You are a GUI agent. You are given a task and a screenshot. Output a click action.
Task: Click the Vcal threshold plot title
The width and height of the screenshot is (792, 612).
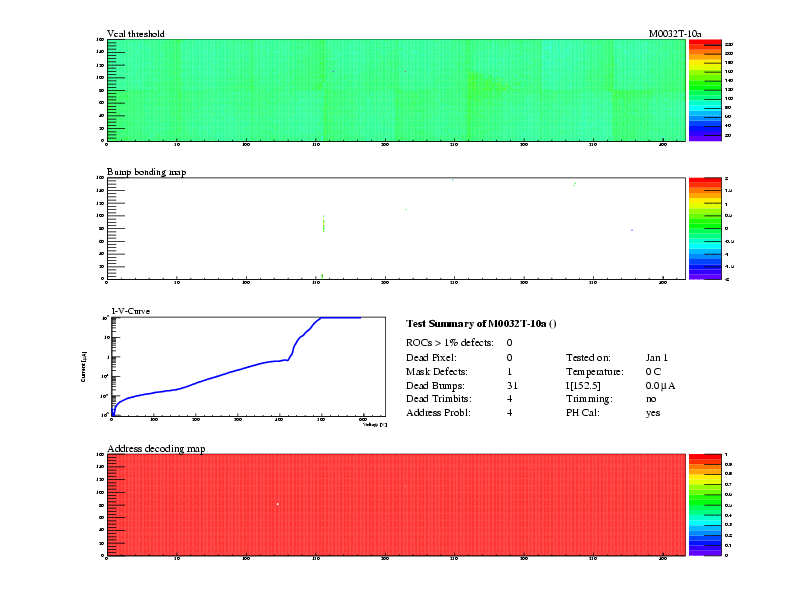(x=136, y=34)
